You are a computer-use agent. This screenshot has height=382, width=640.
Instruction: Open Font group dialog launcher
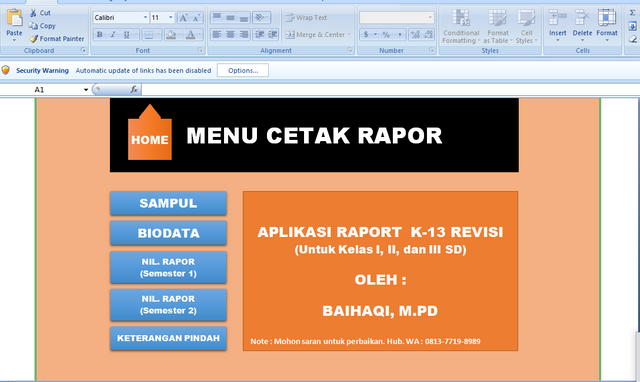(200, 50)
